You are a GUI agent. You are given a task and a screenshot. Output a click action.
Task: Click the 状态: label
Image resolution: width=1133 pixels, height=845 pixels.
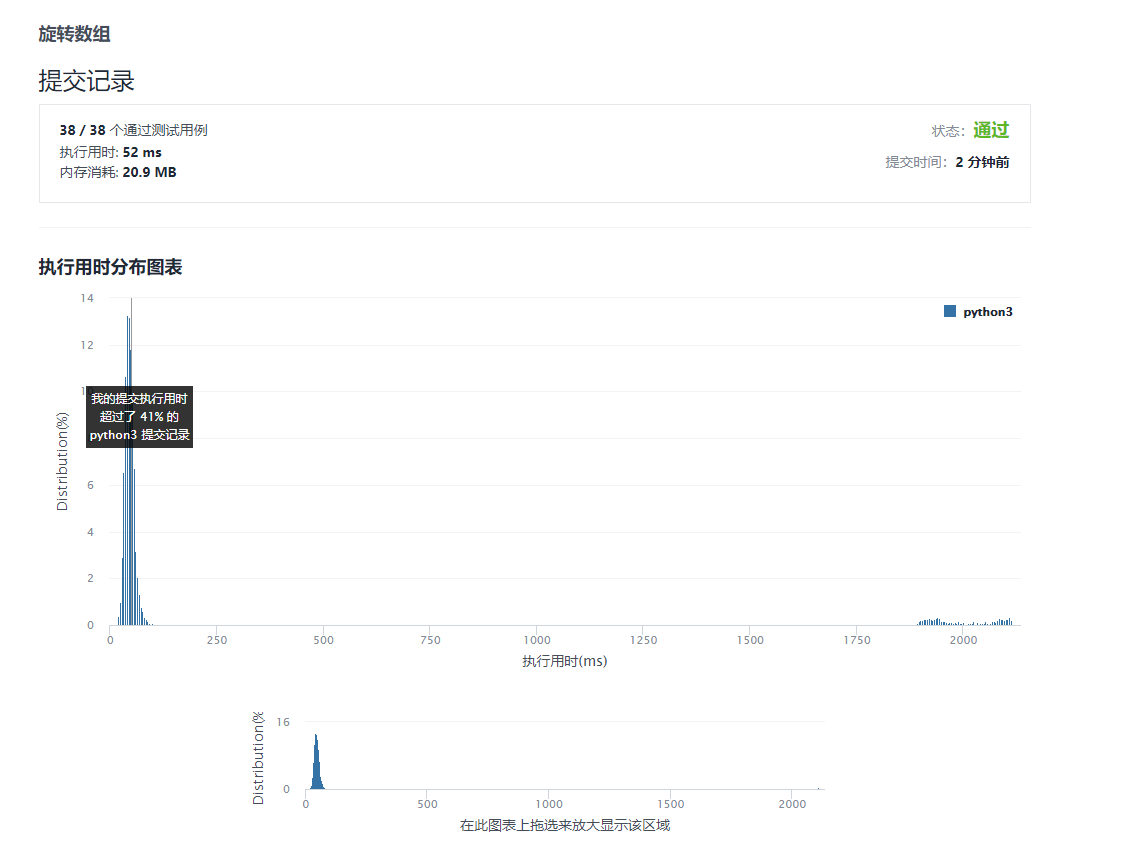coord(948,131)
